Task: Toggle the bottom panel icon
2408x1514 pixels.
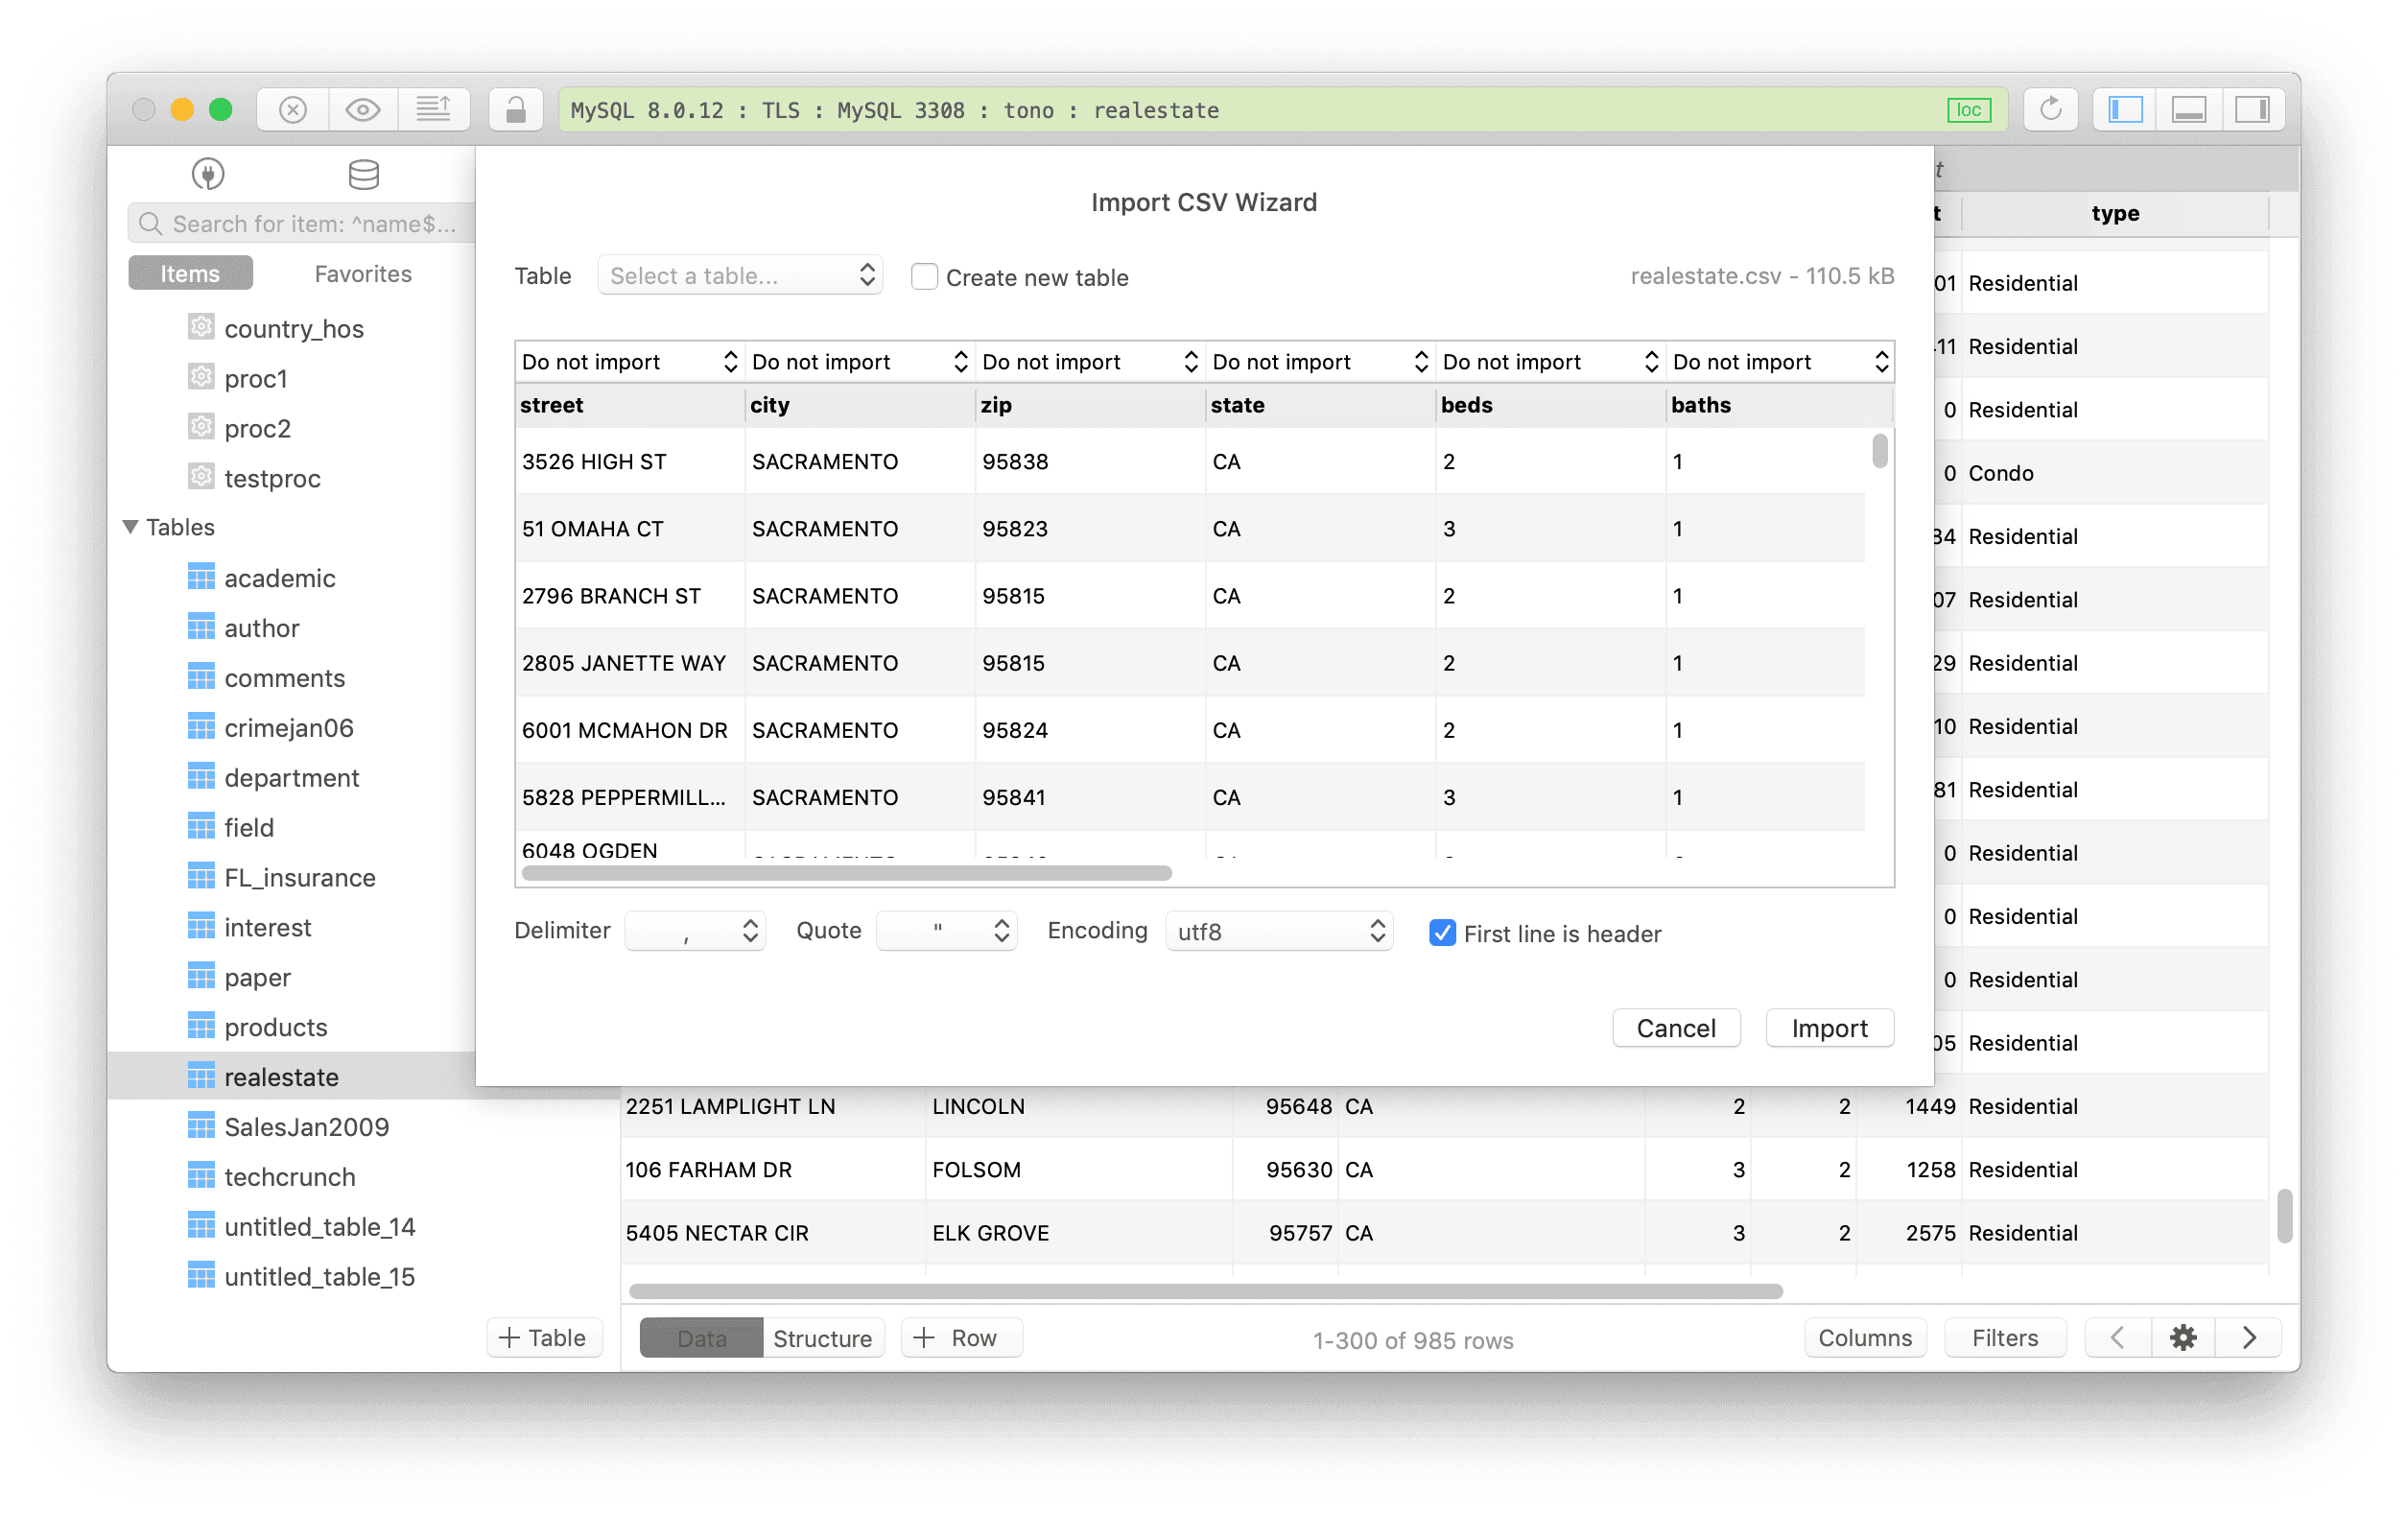Action: tap(2189, 110)
